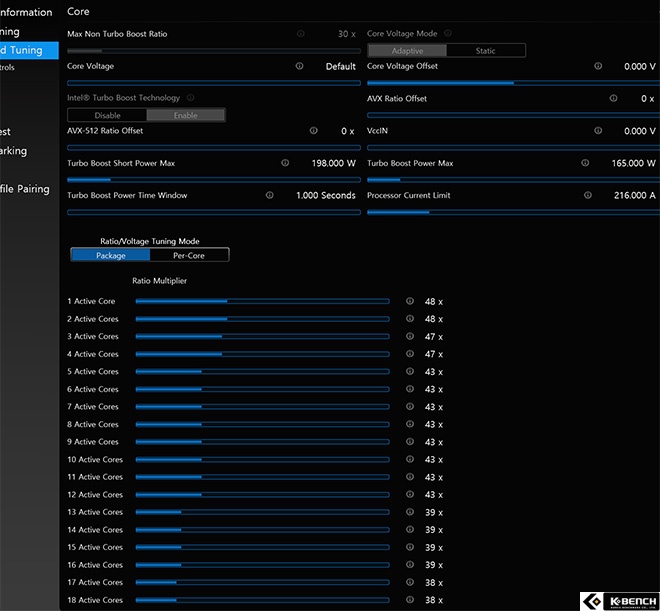Show info icon for VccIN
This screenshot has width=660, height=611.
[x=598, y=131]
